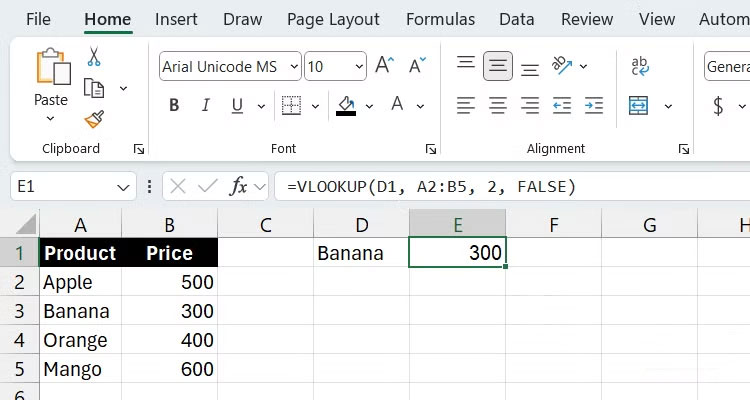Open Font settings dialog launcher
The image size is (750, 400).
pos(431,149)
